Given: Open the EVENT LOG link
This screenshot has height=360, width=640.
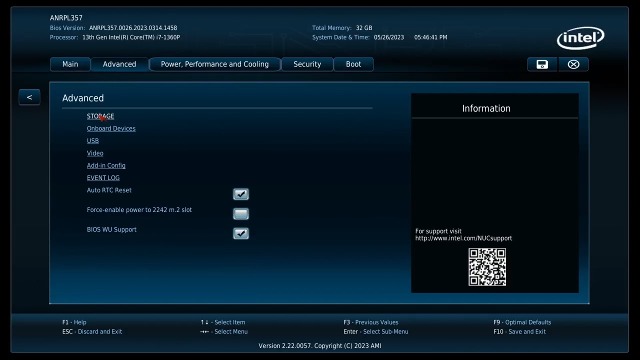Looking at the screenshot, I should [103, 178].
